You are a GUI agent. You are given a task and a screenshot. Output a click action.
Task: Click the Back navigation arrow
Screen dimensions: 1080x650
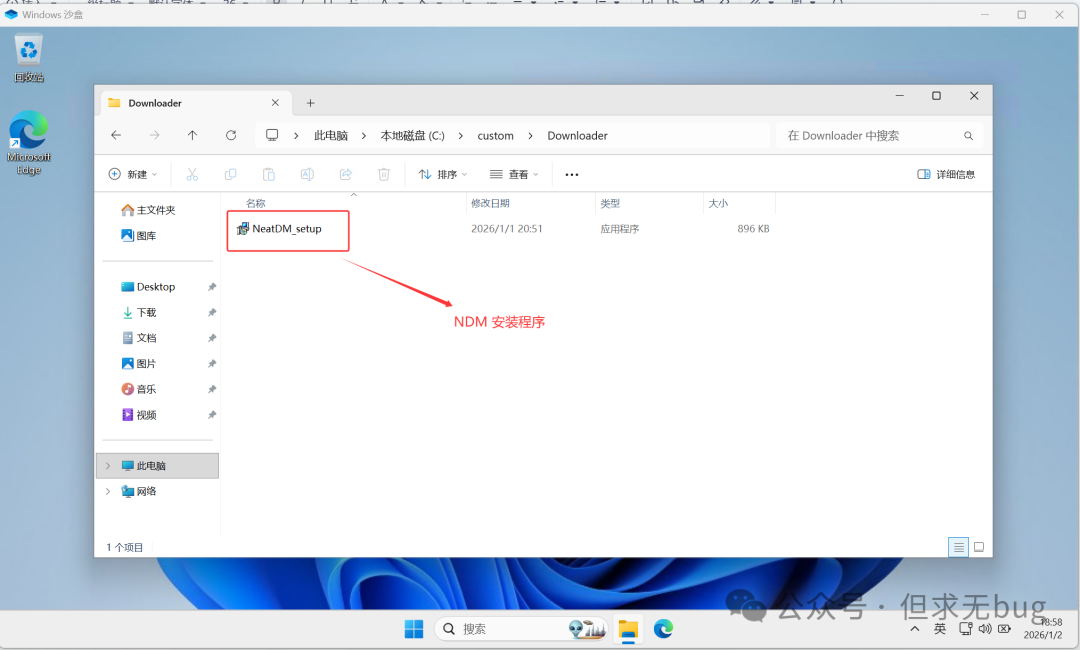point(116,135)
